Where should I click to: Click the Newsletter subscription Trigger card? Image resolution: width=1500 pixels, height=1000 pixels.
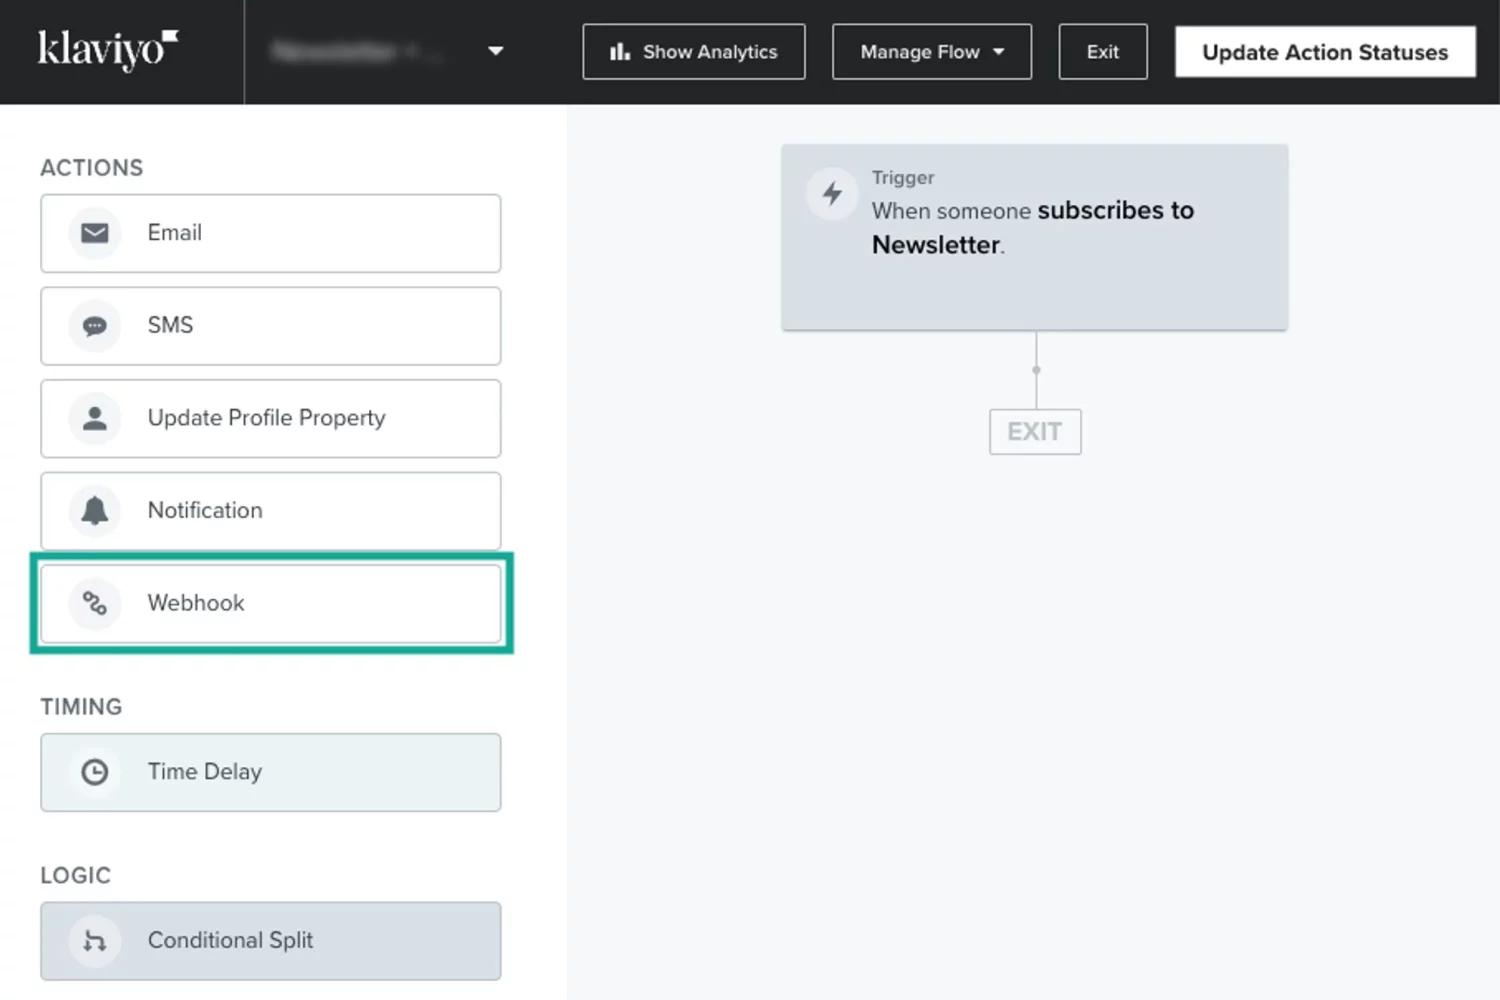pyautogui.click(x=1035, y=237)
